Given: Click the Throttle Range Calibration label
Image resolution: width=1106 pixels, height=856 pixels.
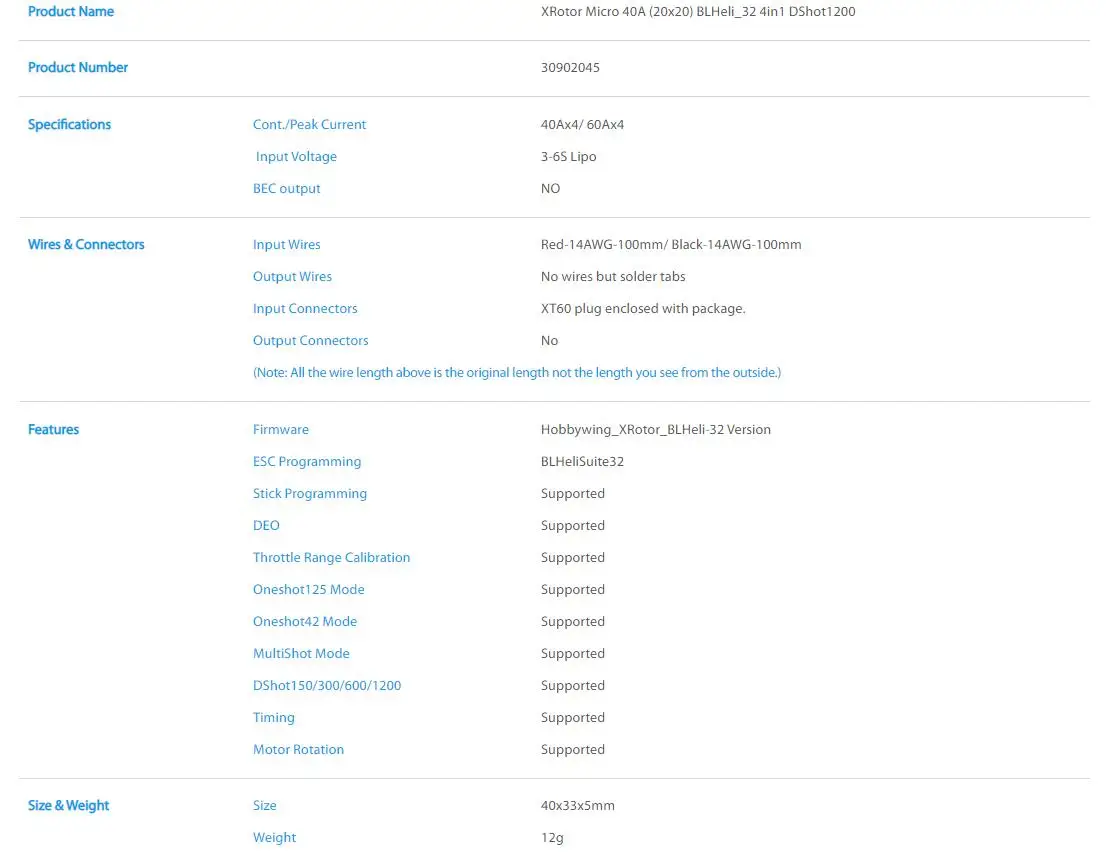Looking at the screenshot, I should coord(331,557).
